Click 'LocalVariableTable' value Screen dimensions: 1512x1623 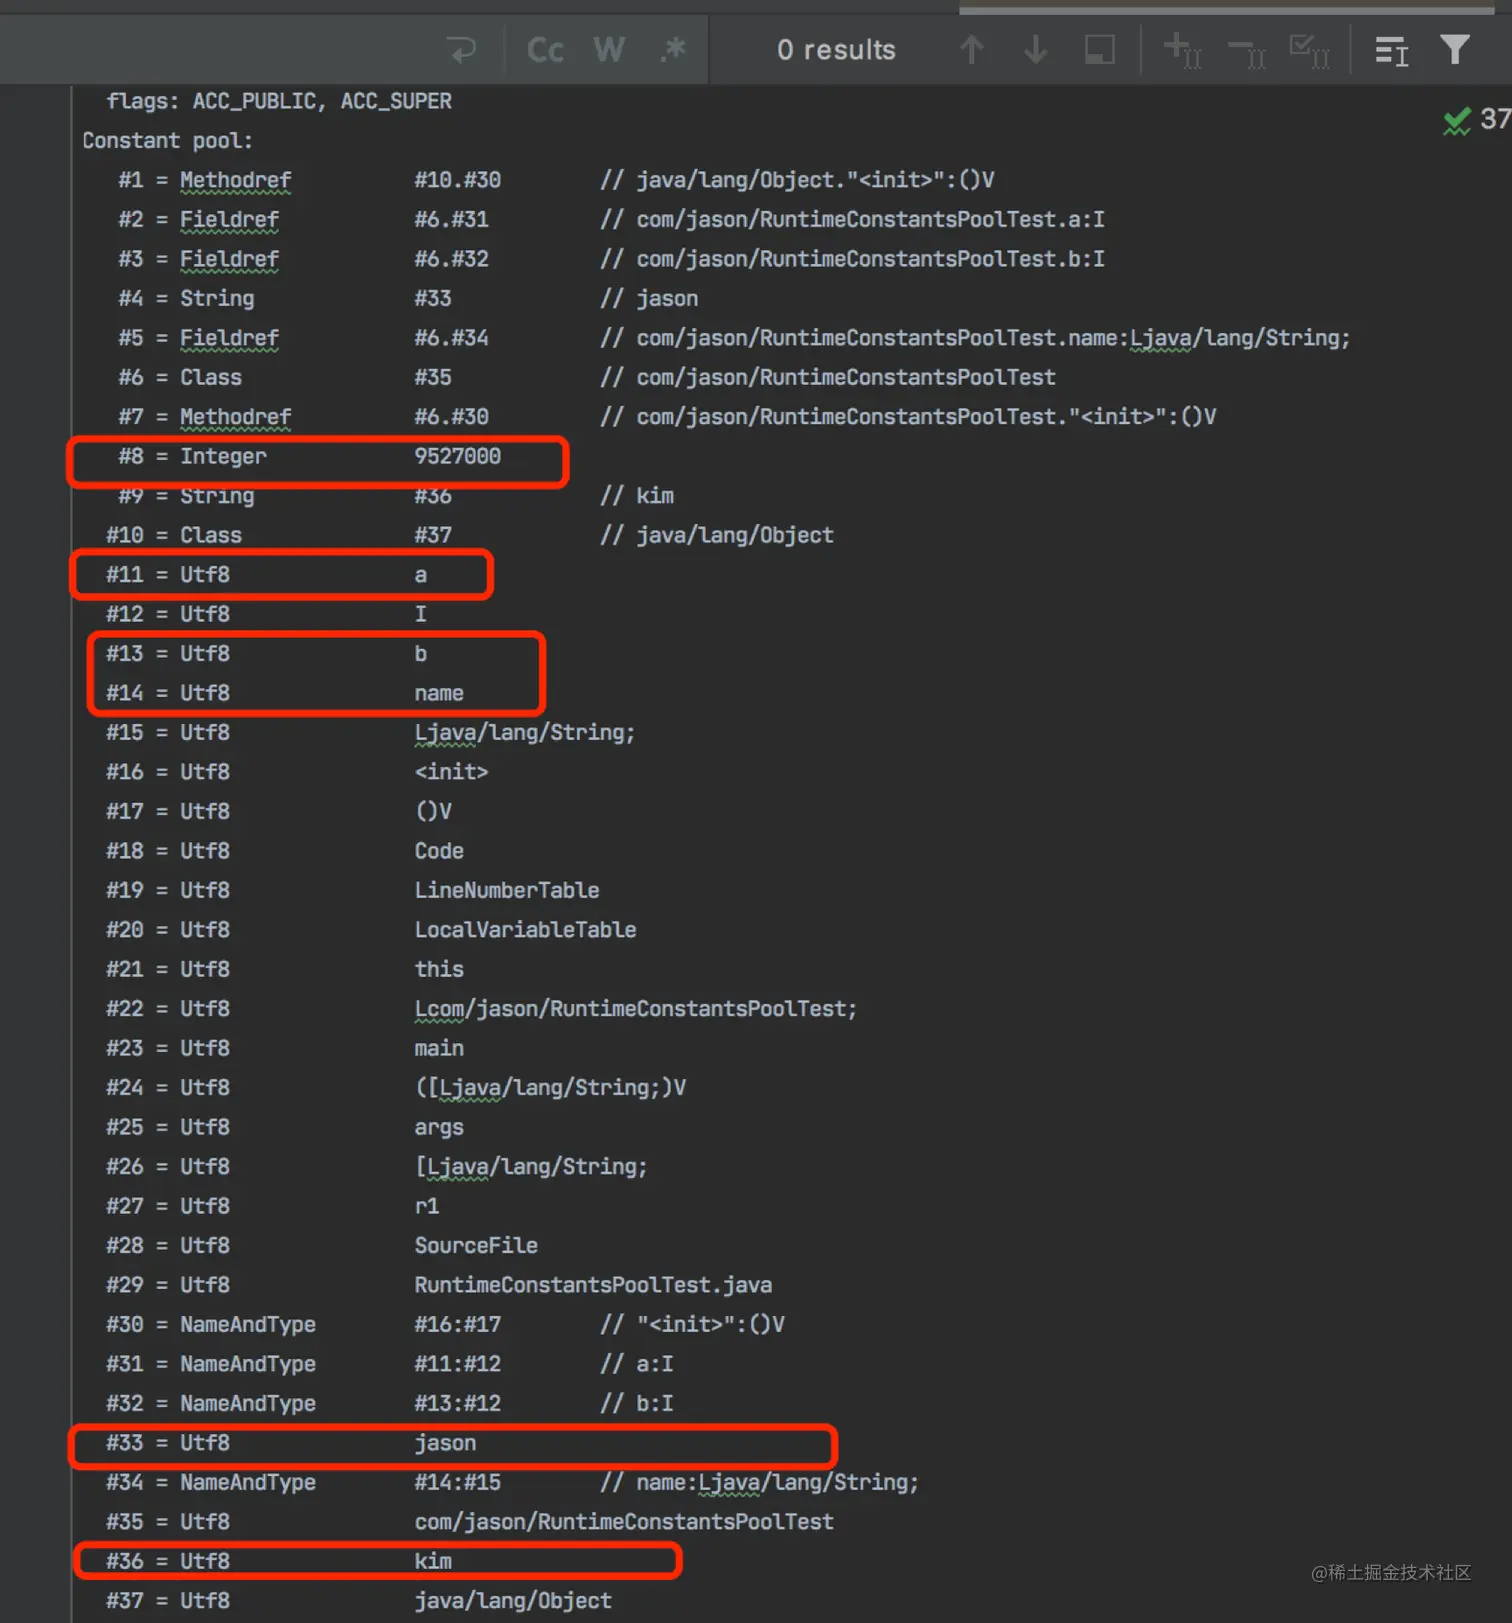pos(525,930)
